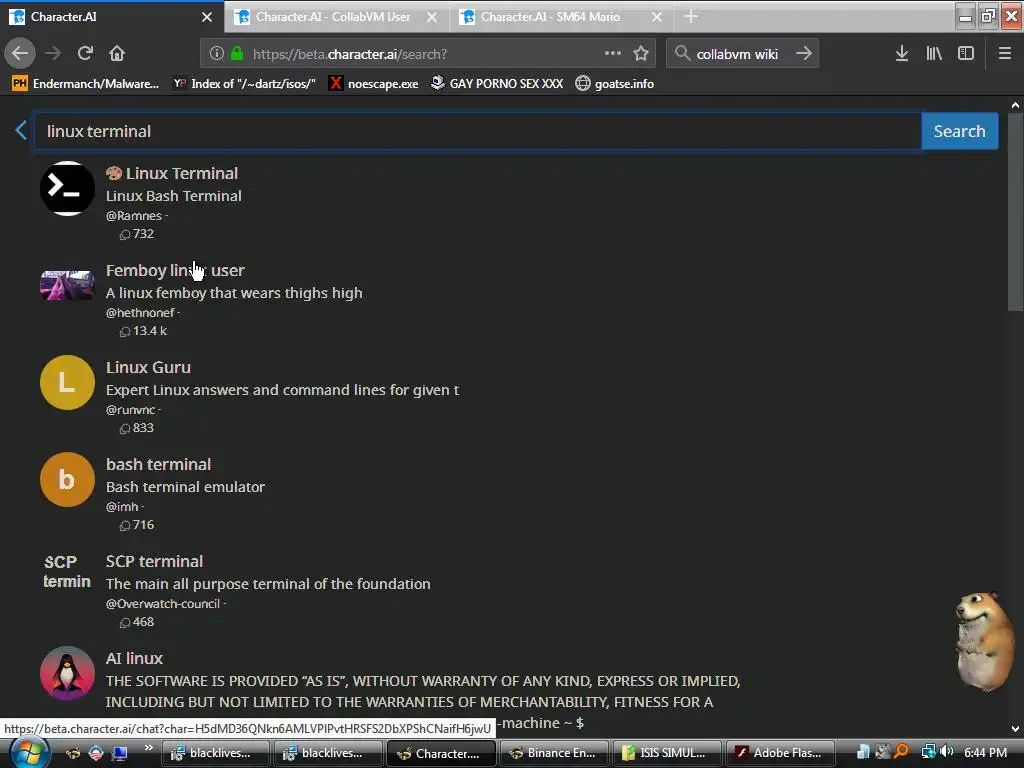Expand the quick launch chevron on taskbar
The width and height of the screenshot is (1024, 768).
(x=149, y=747)
